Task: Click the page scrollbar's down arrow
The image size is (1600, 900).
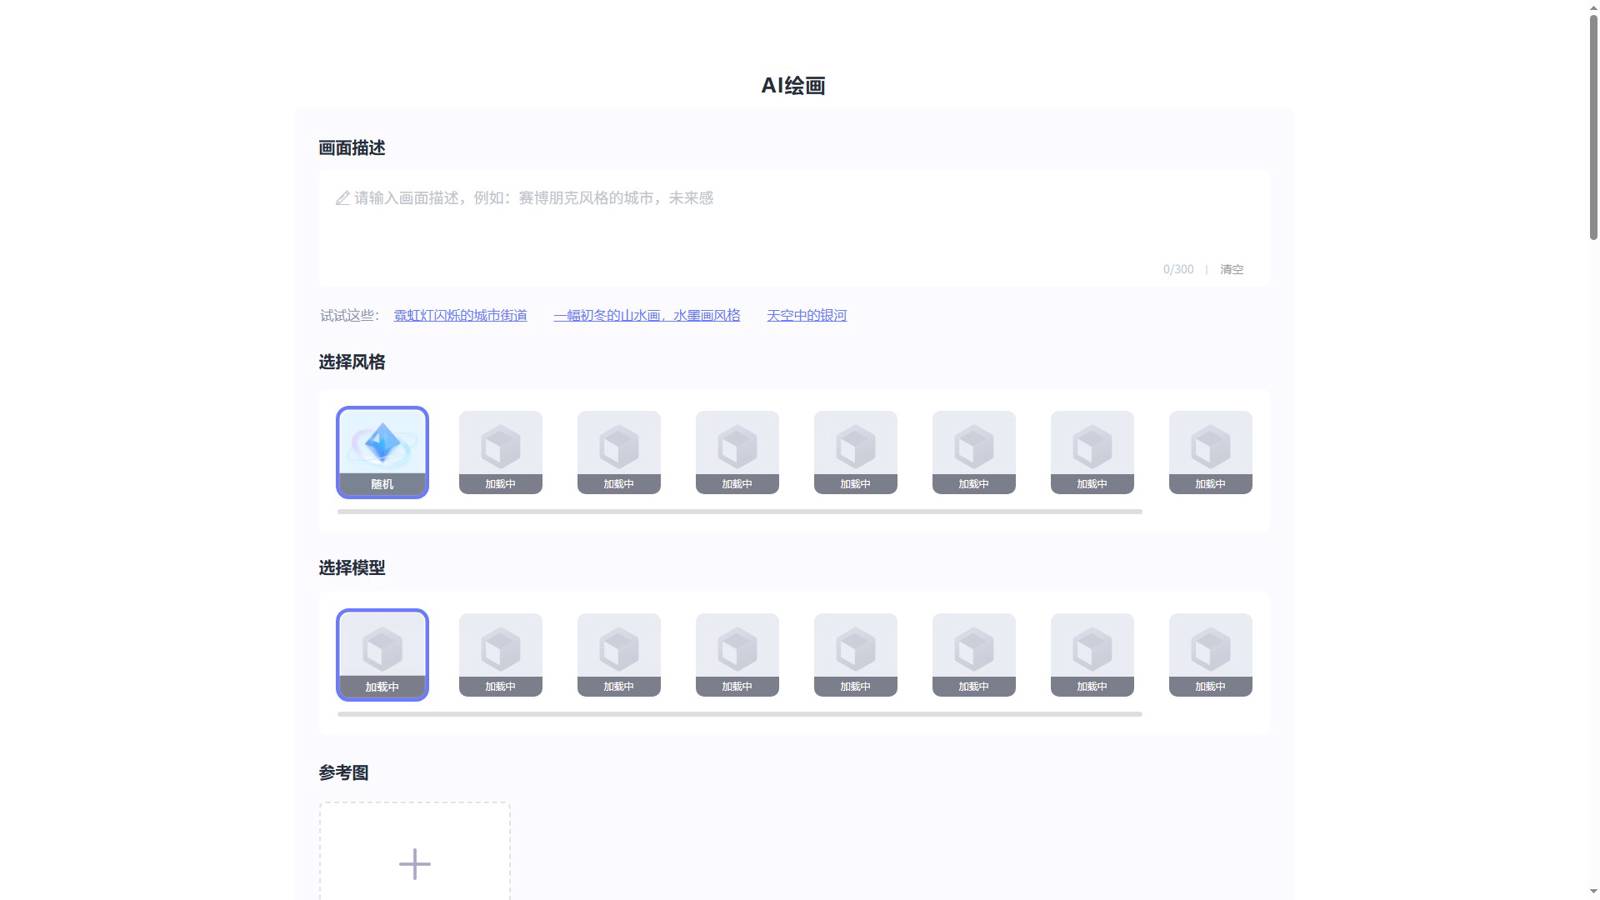Action: pos(1593,892)
